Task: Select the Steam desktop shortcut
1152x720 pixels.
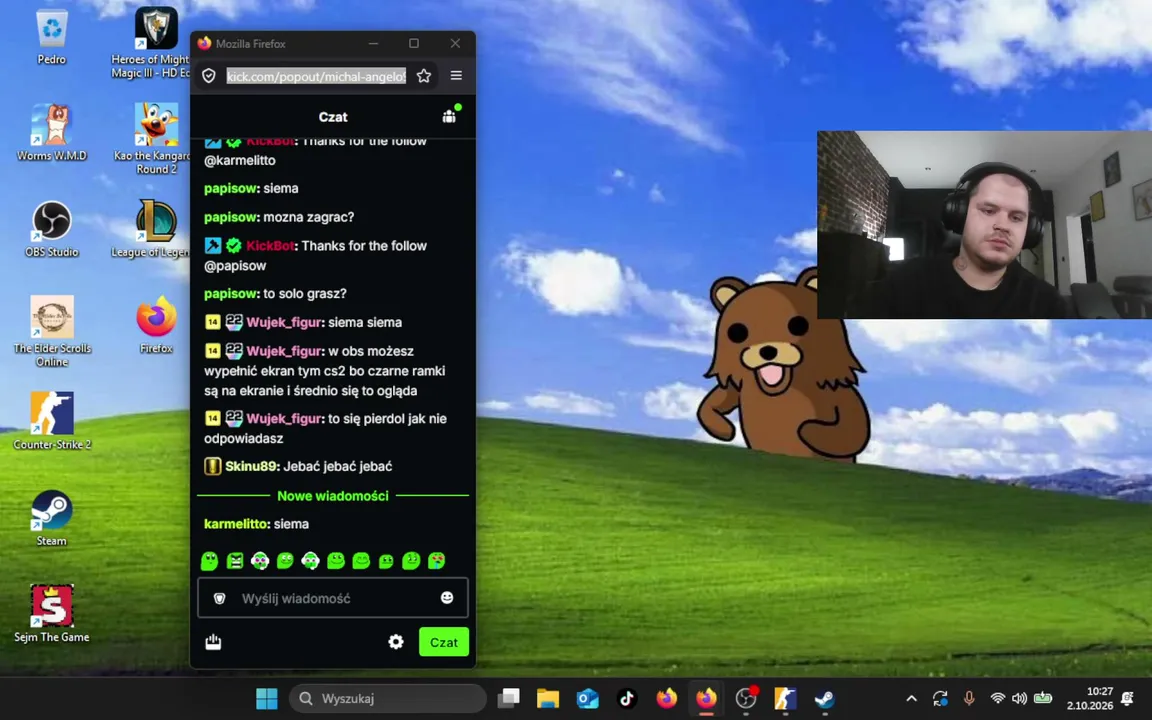Action: [x=51, y=518]
